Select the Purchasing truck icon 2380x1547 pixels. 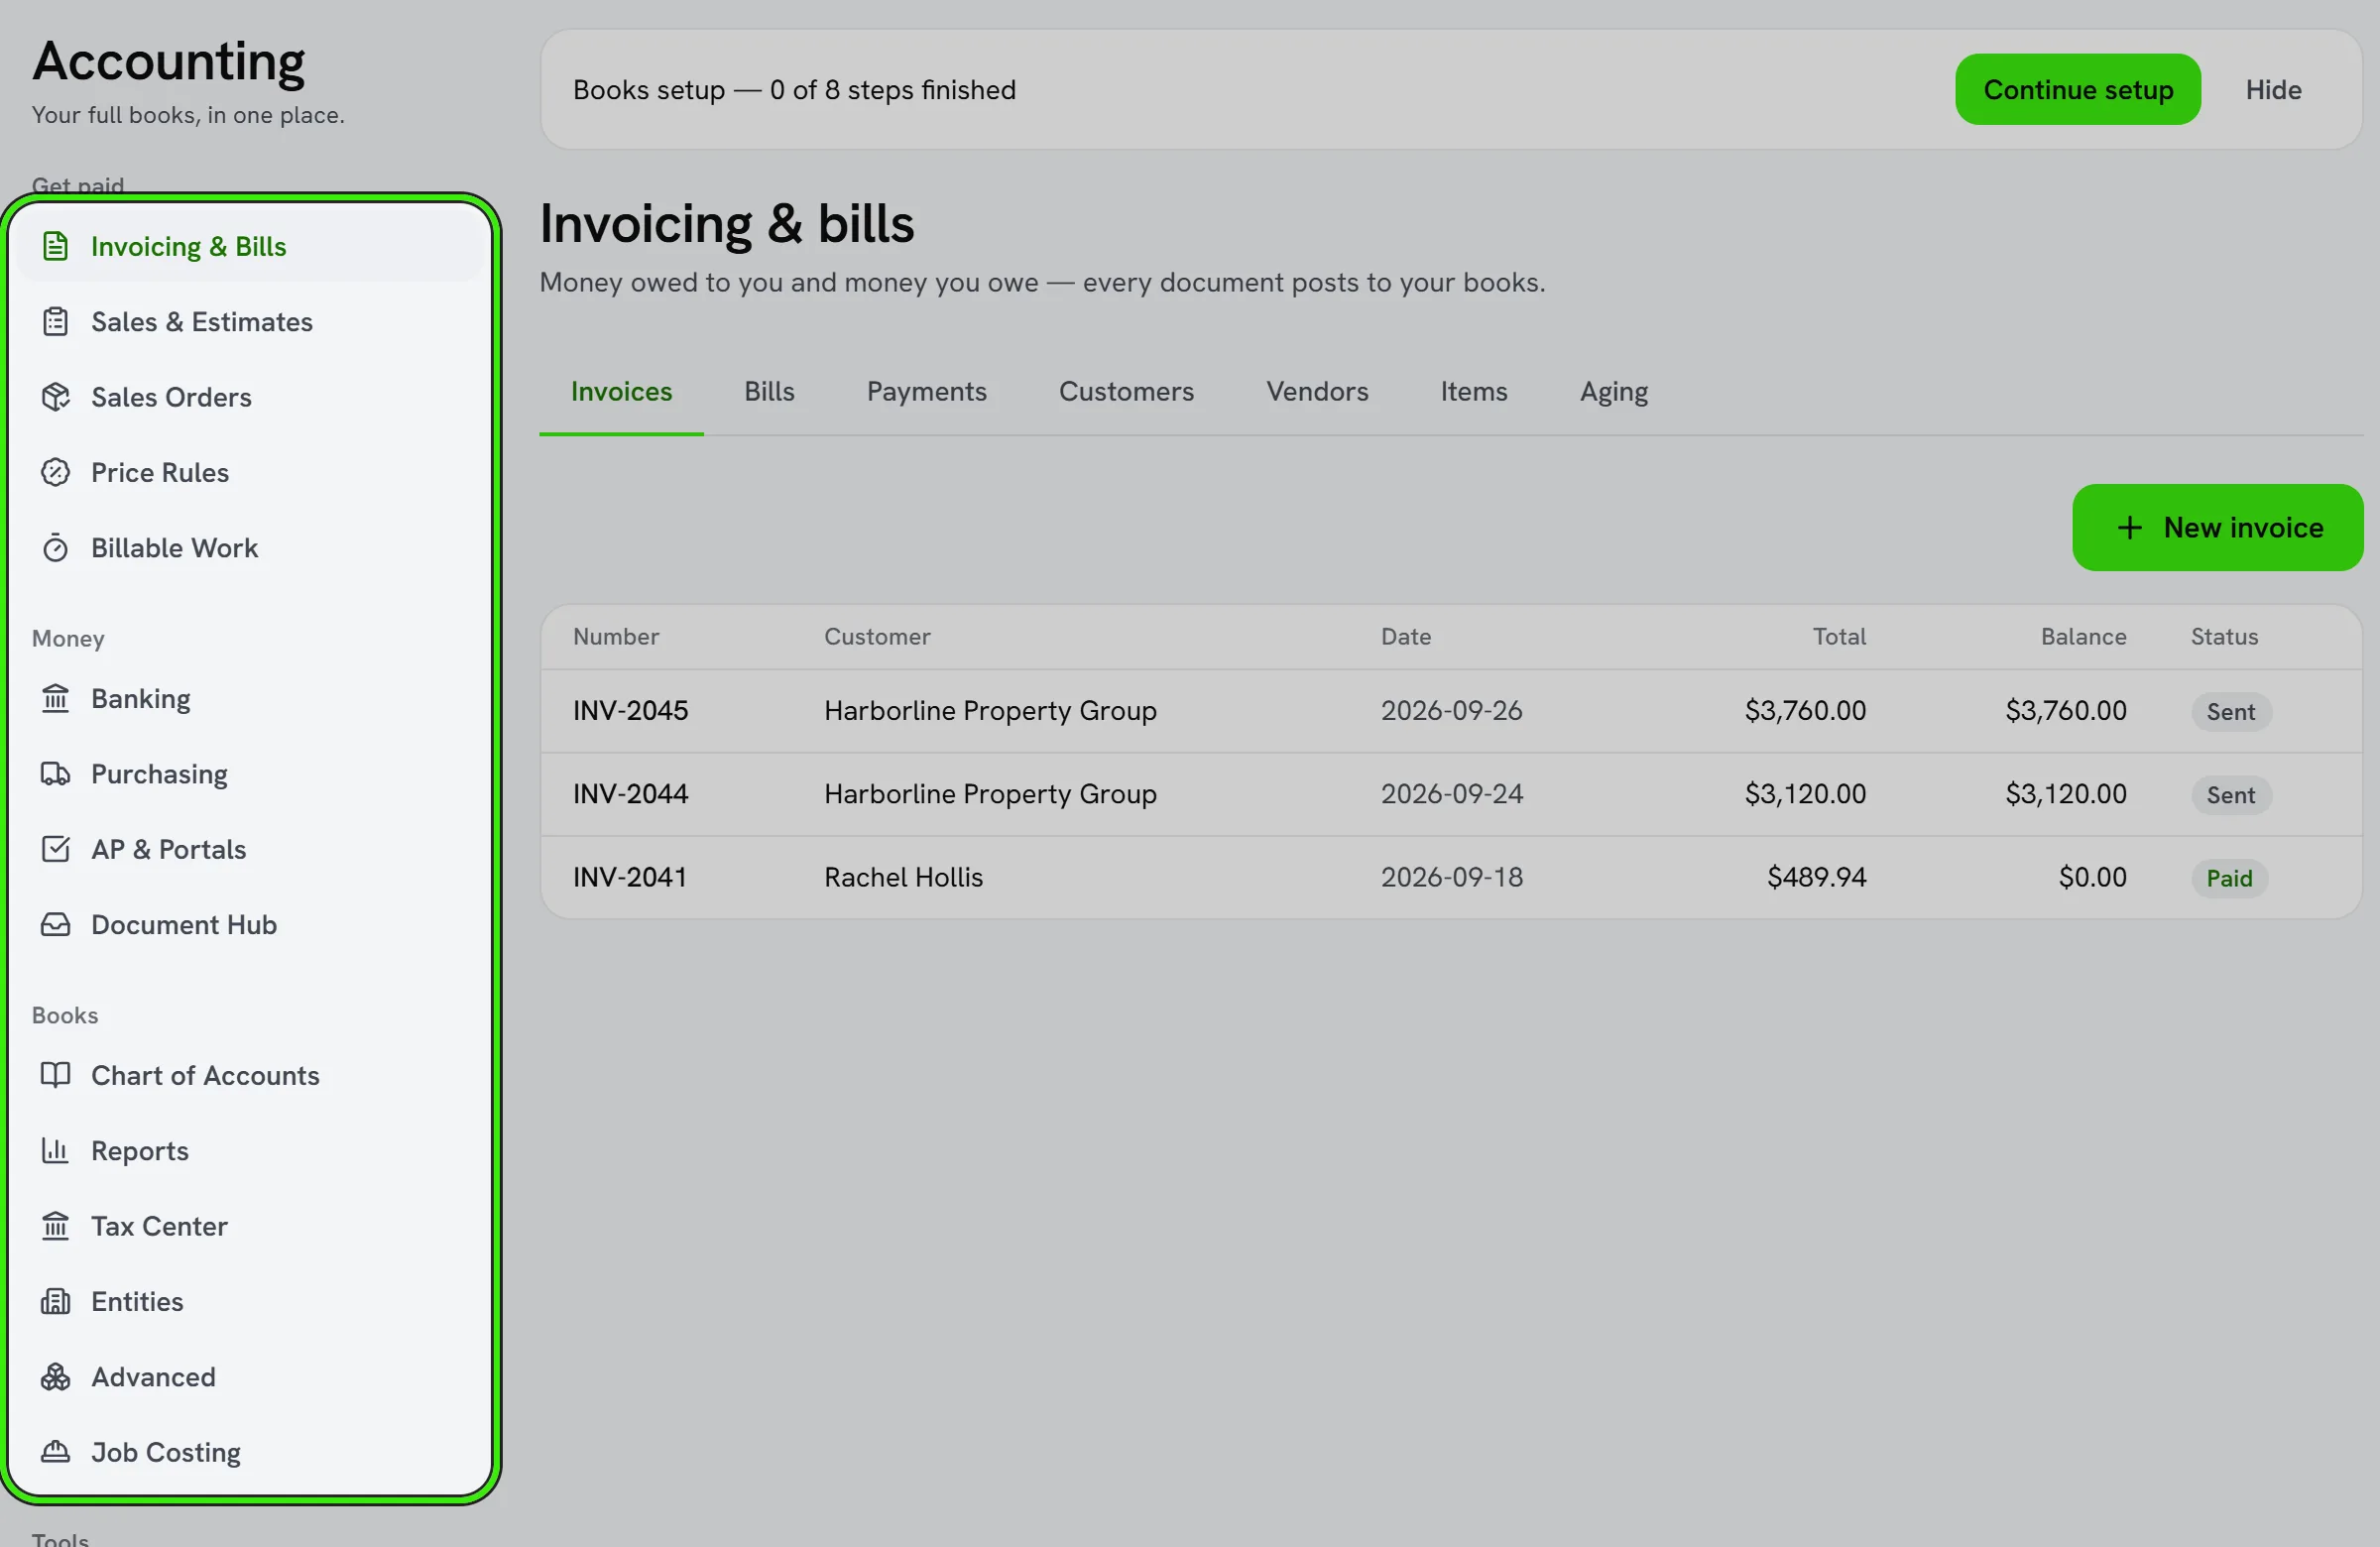click(56, 774)
